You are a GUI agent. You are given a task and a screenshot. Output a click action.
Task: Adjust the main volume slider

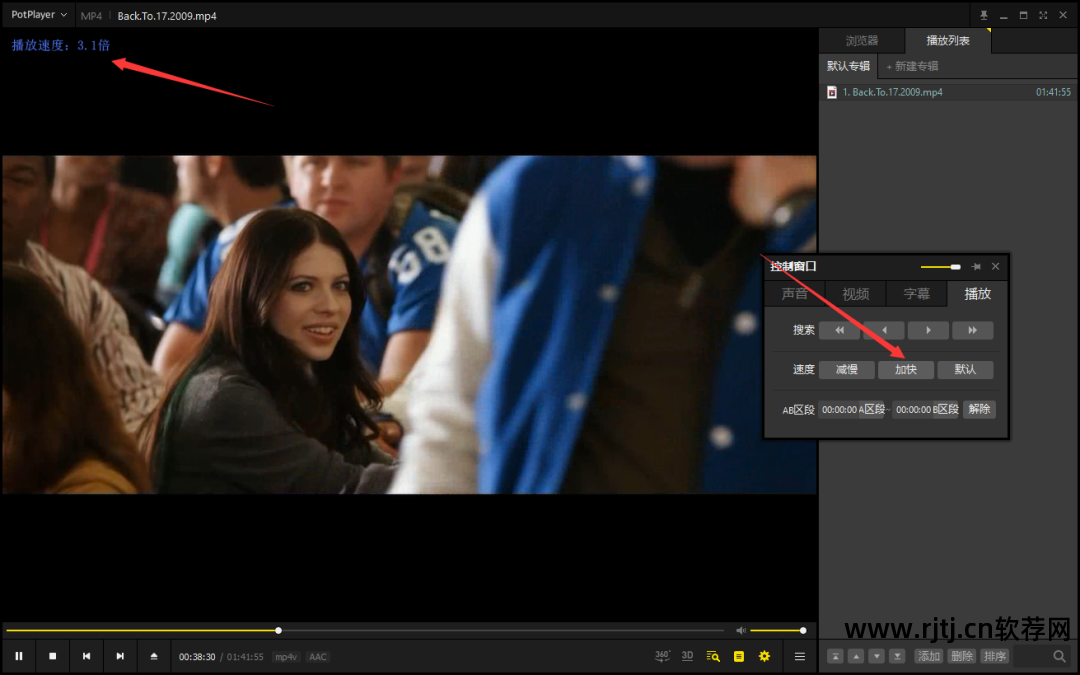pyautogui.click(x=778, y=630)
